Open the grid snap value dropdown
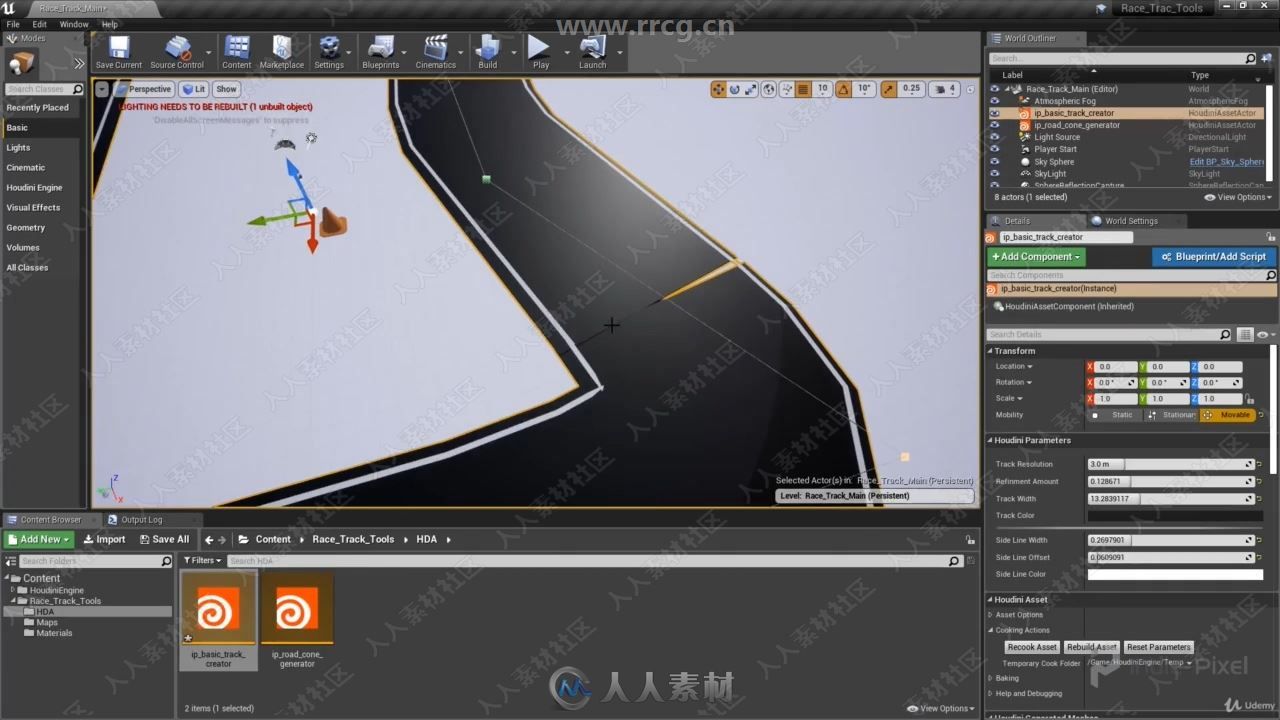Image resolution: width=1280 pixels, height=720 pixels. pyautogui.click(x=823, y=89)
